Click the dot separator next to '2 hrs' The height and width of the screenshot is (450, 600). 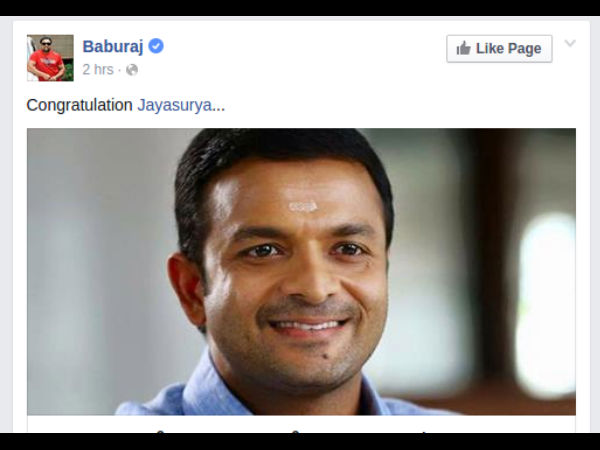(x=119, y=70)
